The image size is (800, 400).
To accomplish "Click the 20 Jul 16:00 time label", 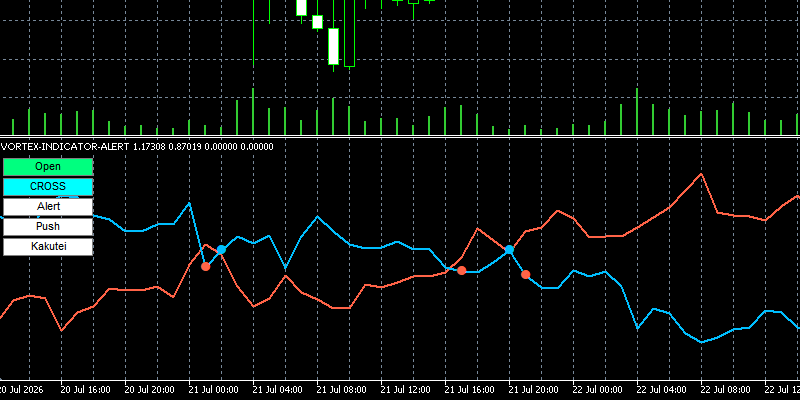I will pyautogui.click(x=85, y=390).
